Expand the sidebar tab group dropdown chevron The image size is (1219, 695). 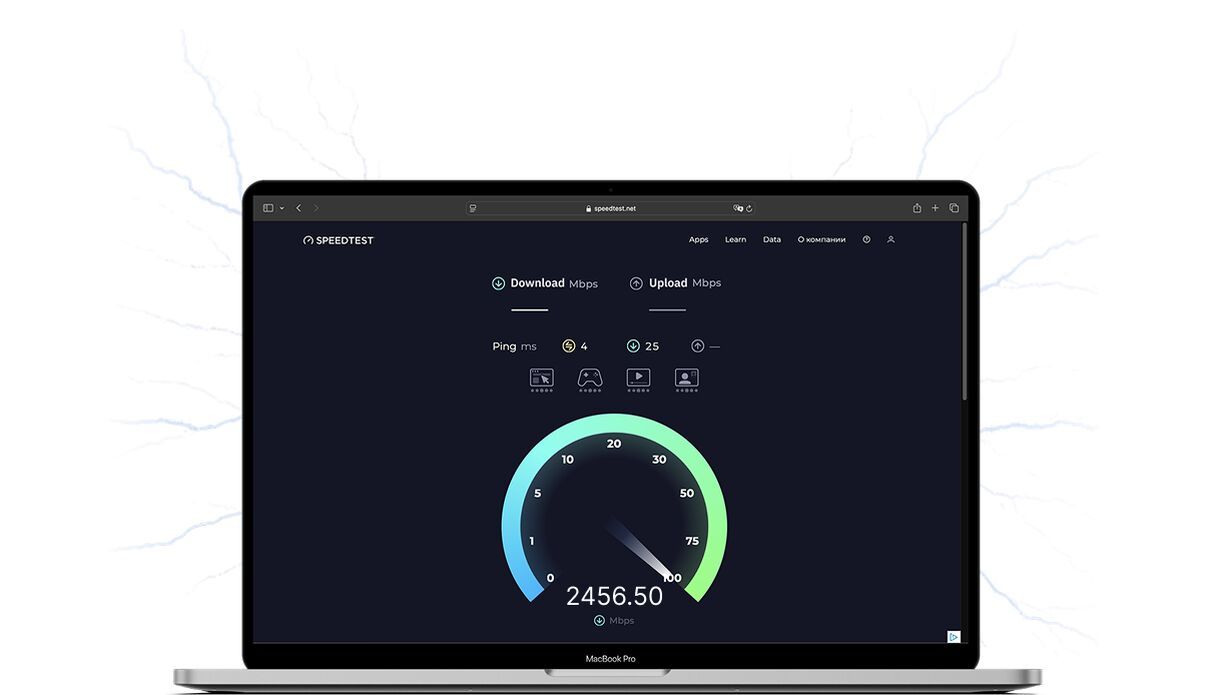coord(282,208)
